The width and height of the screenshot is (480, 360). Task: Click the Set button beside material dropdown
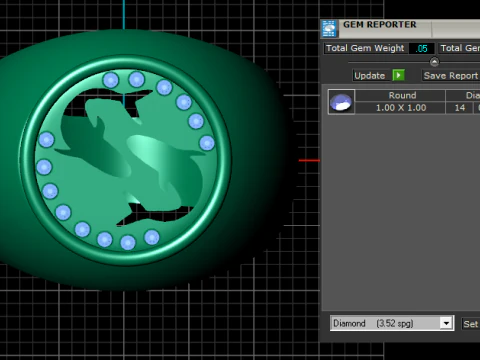(471, 324)
